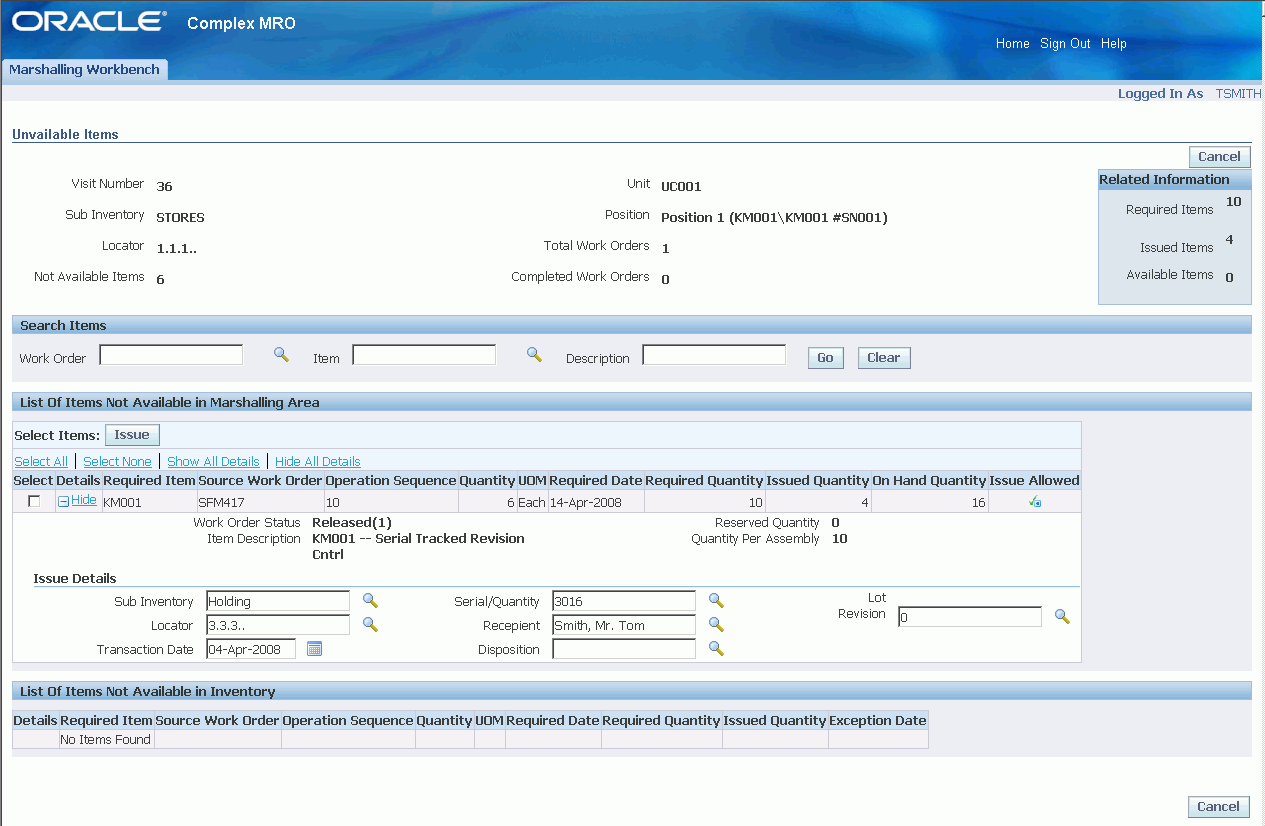Image resolution: width=1265 pixels, height=826 pixels.
Task: Open the Disposition lookup magnifier
Action: click(x=716, y=648)
